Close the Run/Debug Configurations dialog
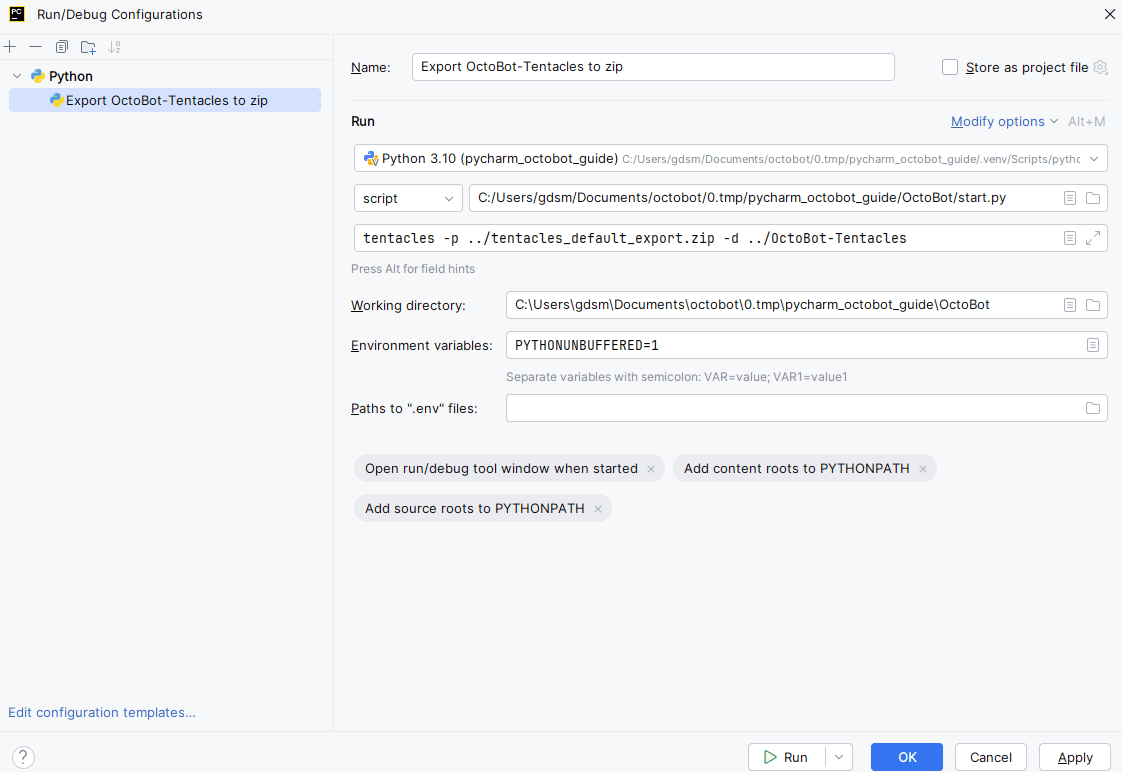This screenshot has width=1122, height=772. point(1109,14)
